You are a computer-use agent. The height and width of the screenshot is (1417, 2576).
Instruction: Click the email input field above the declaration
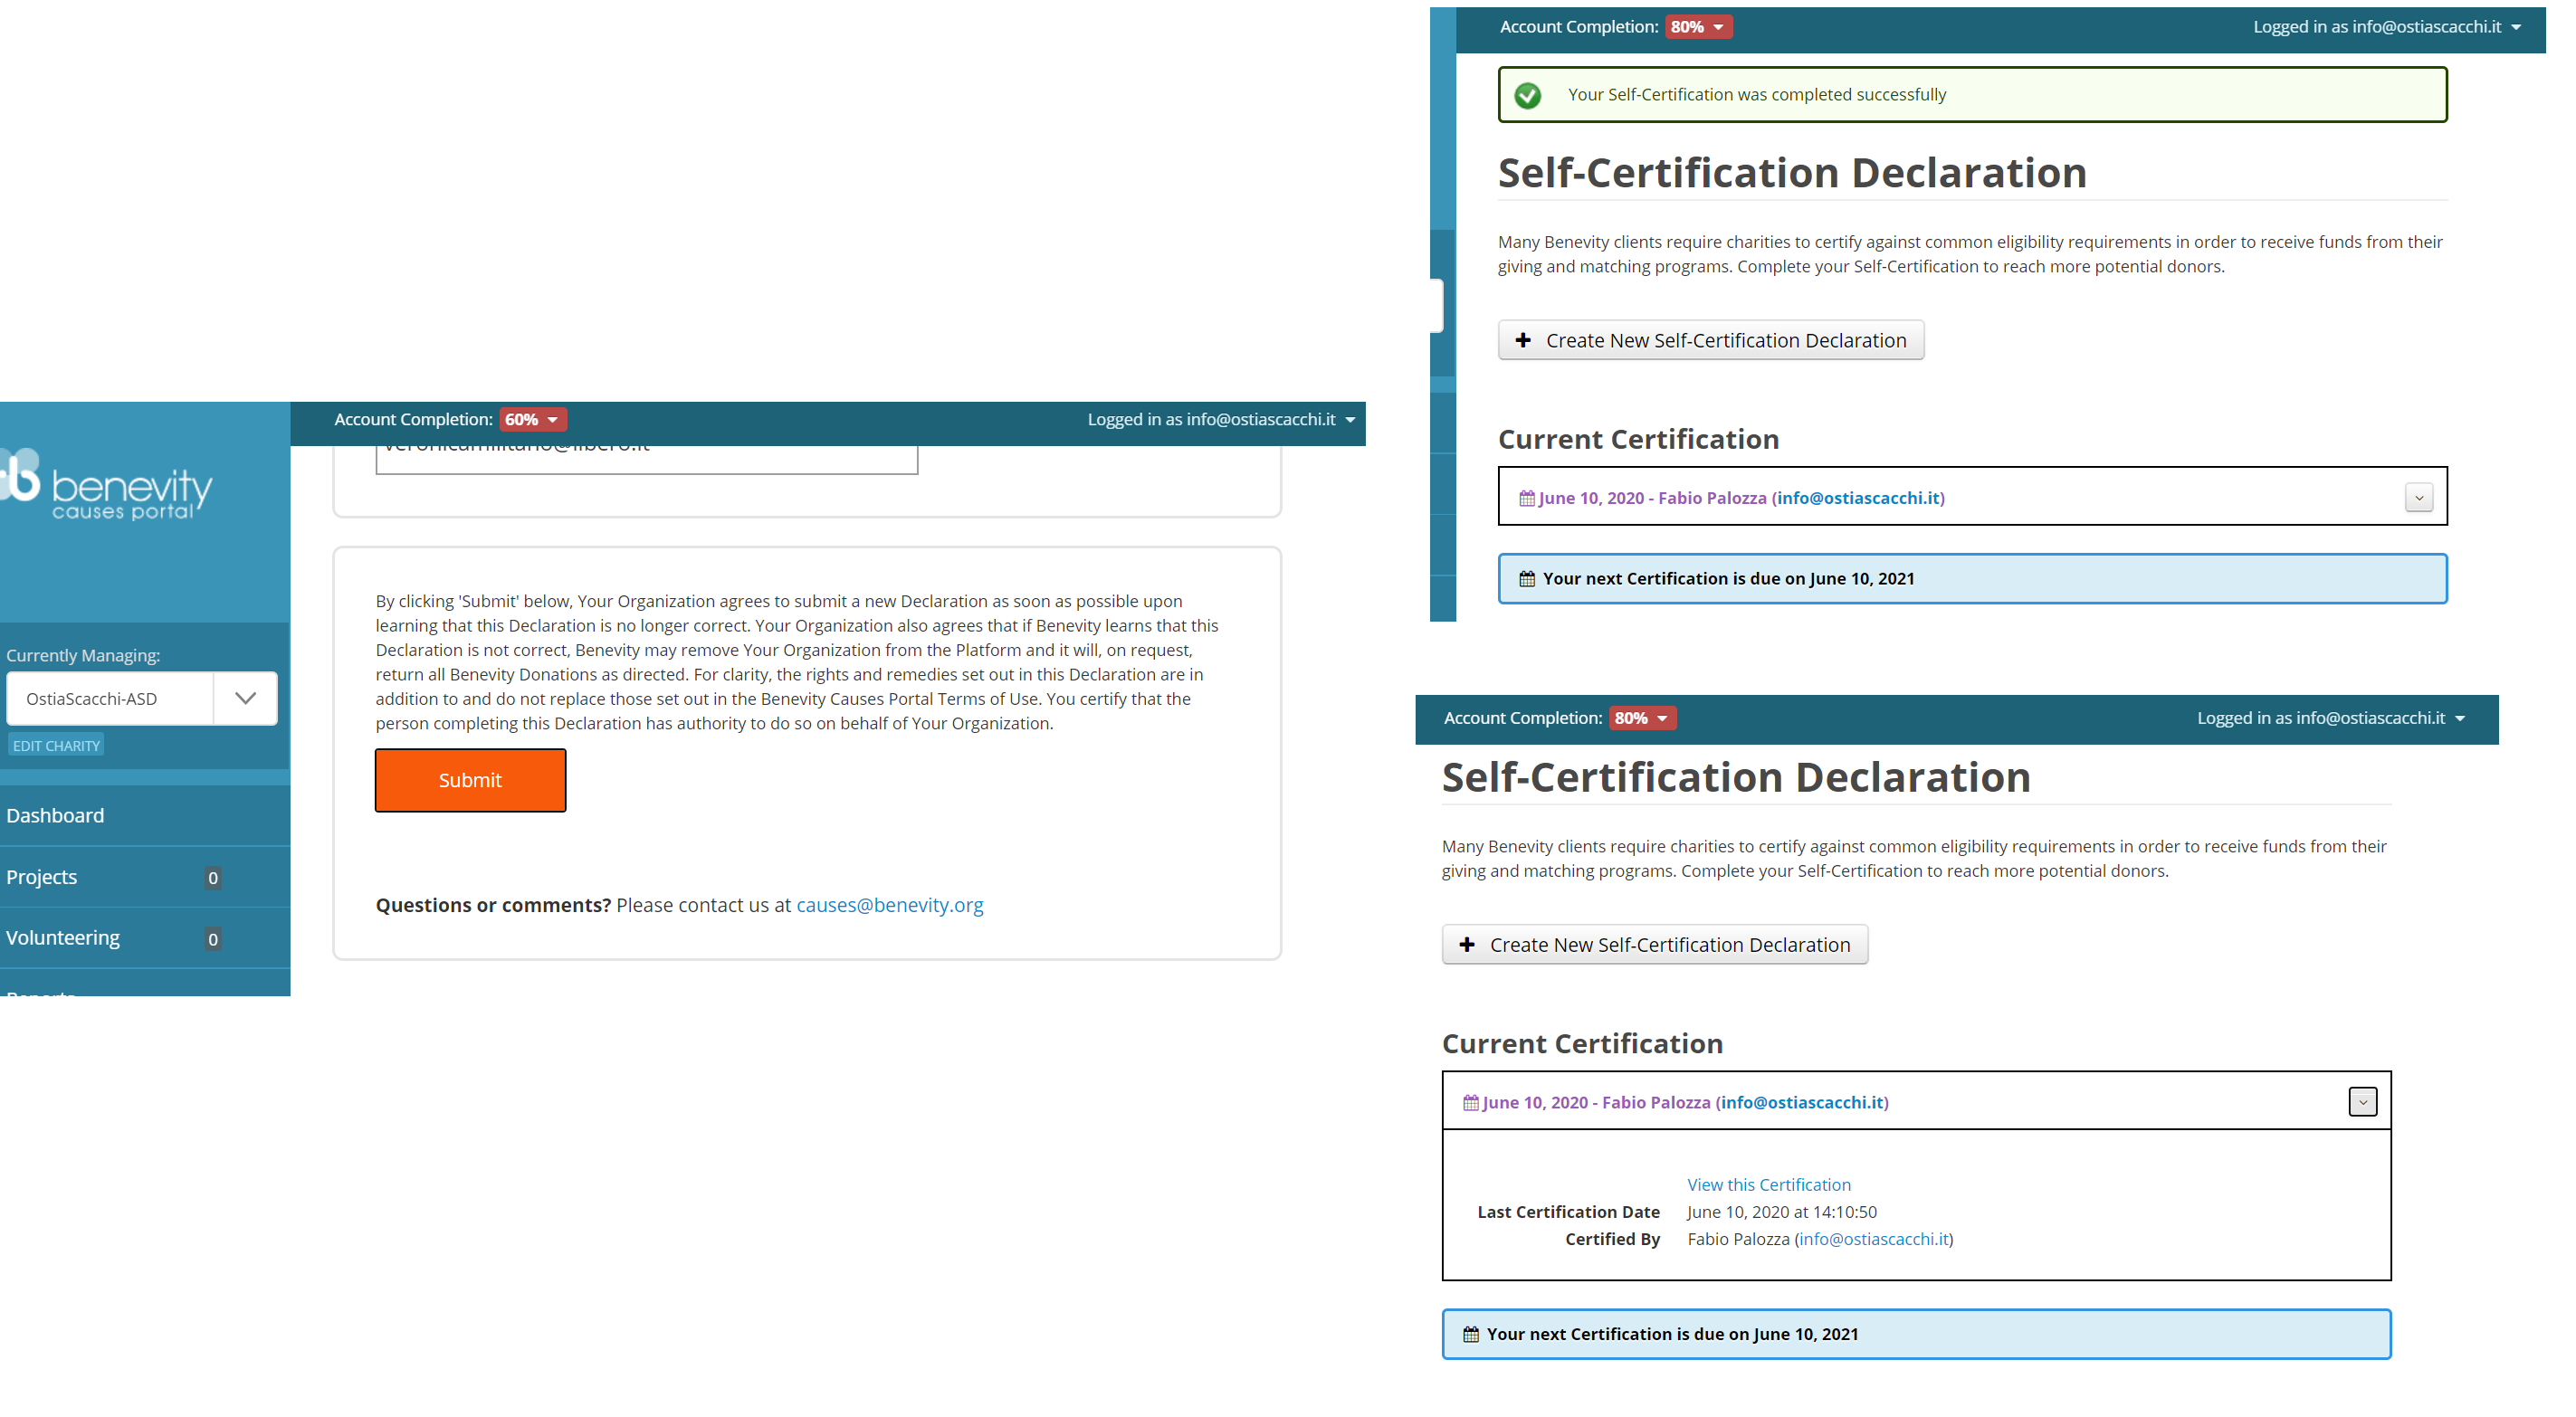pos(646,458)
